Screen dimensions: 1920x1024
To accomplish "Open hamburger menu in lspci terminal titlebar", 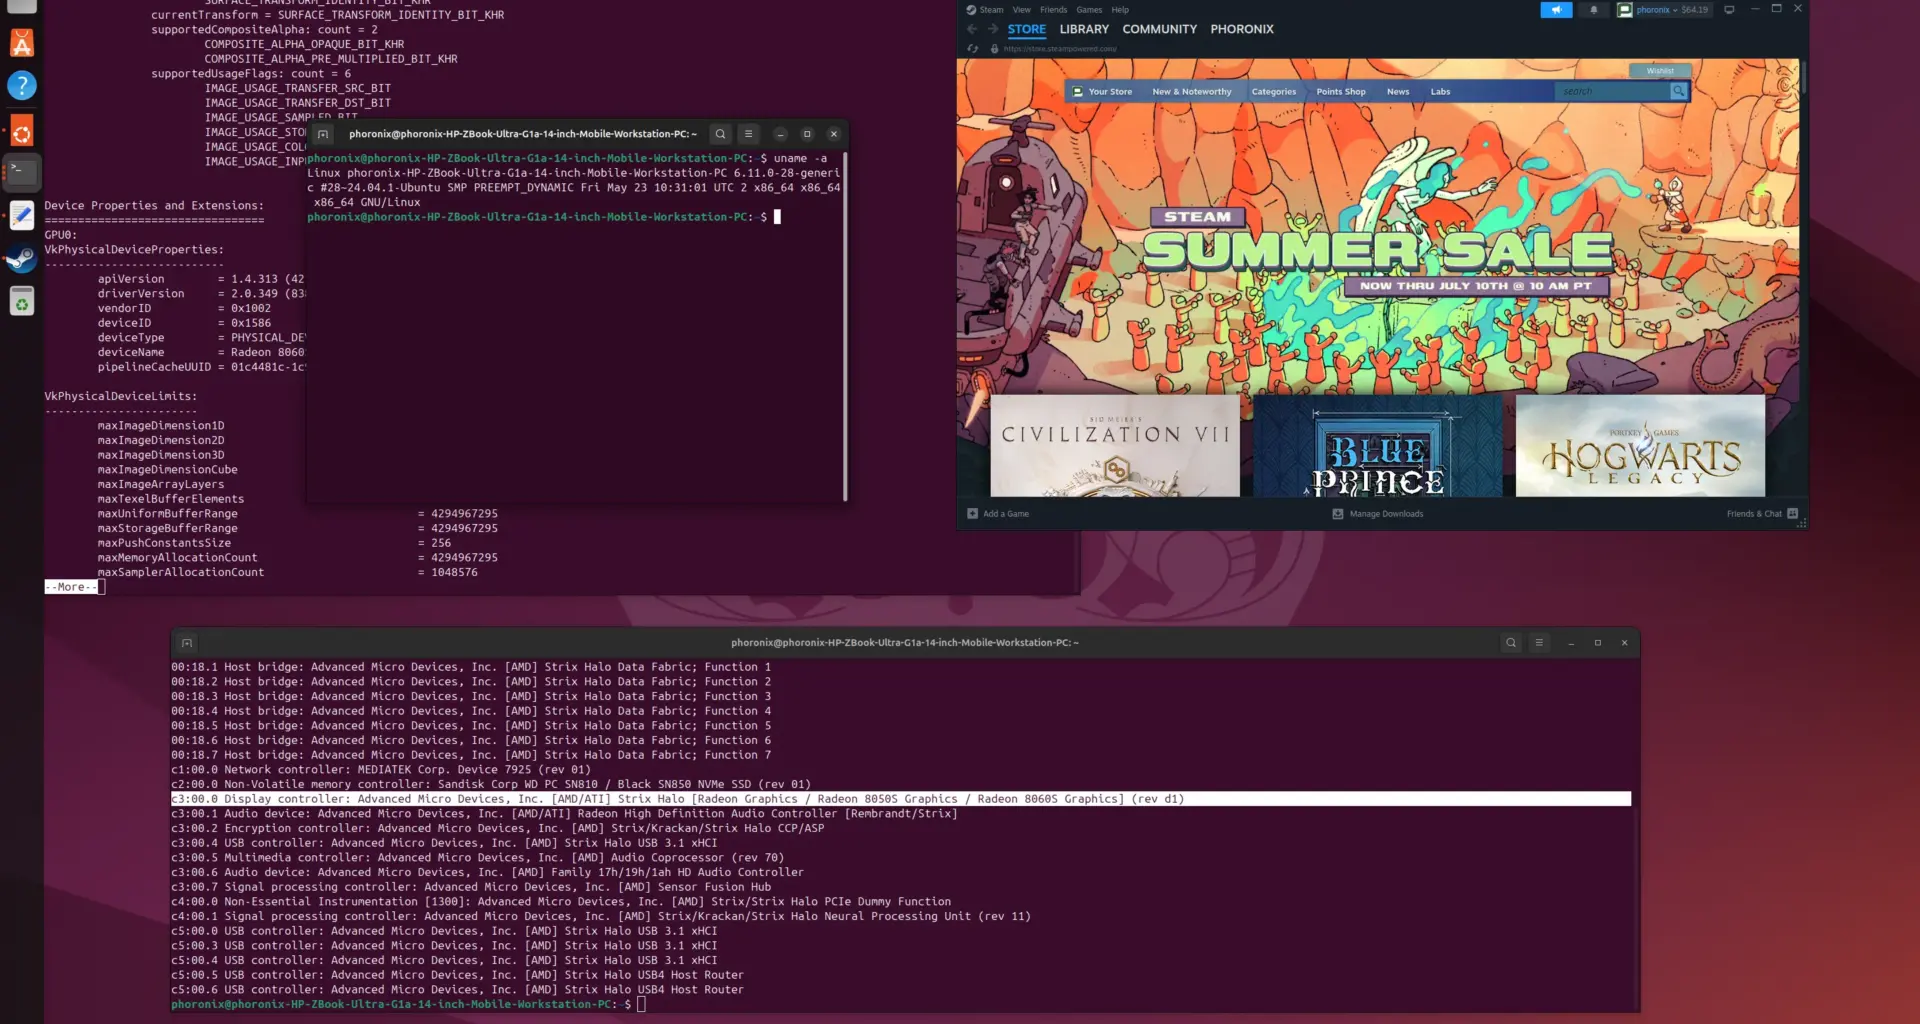I will click(1539, 643).
